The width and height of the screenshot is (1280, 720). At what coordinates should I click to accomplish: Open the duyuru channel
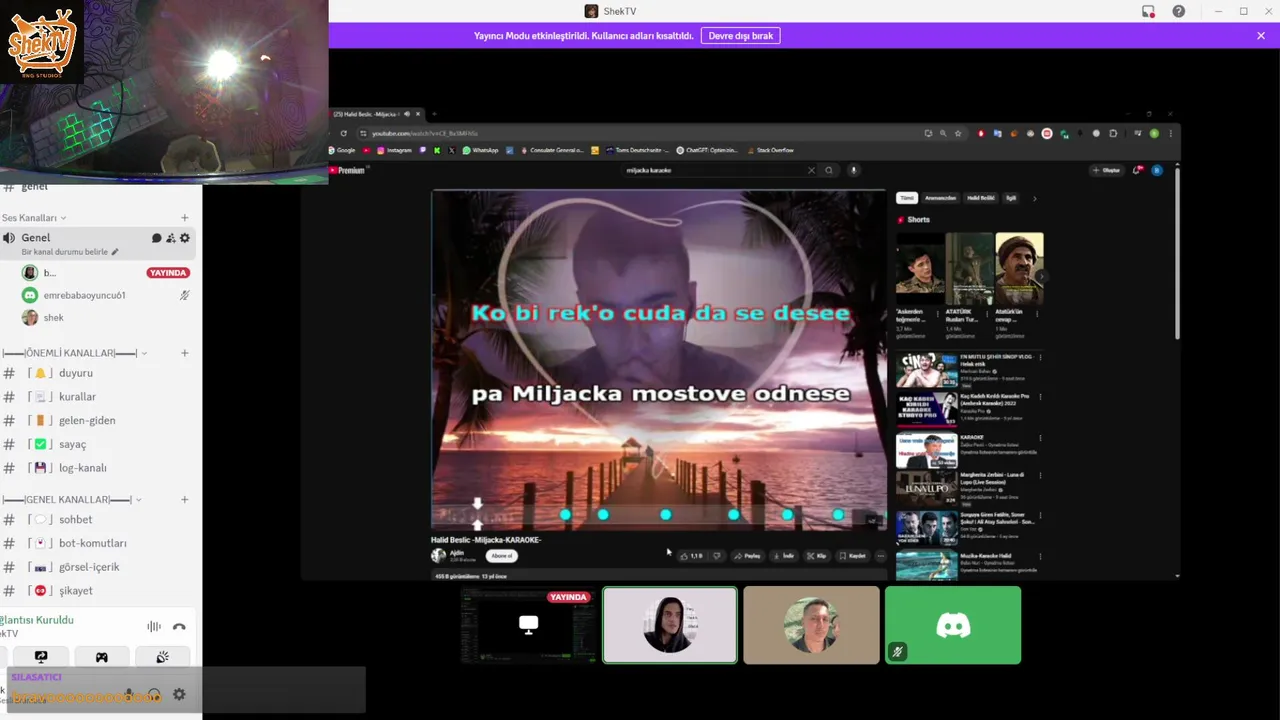point(97,373)
